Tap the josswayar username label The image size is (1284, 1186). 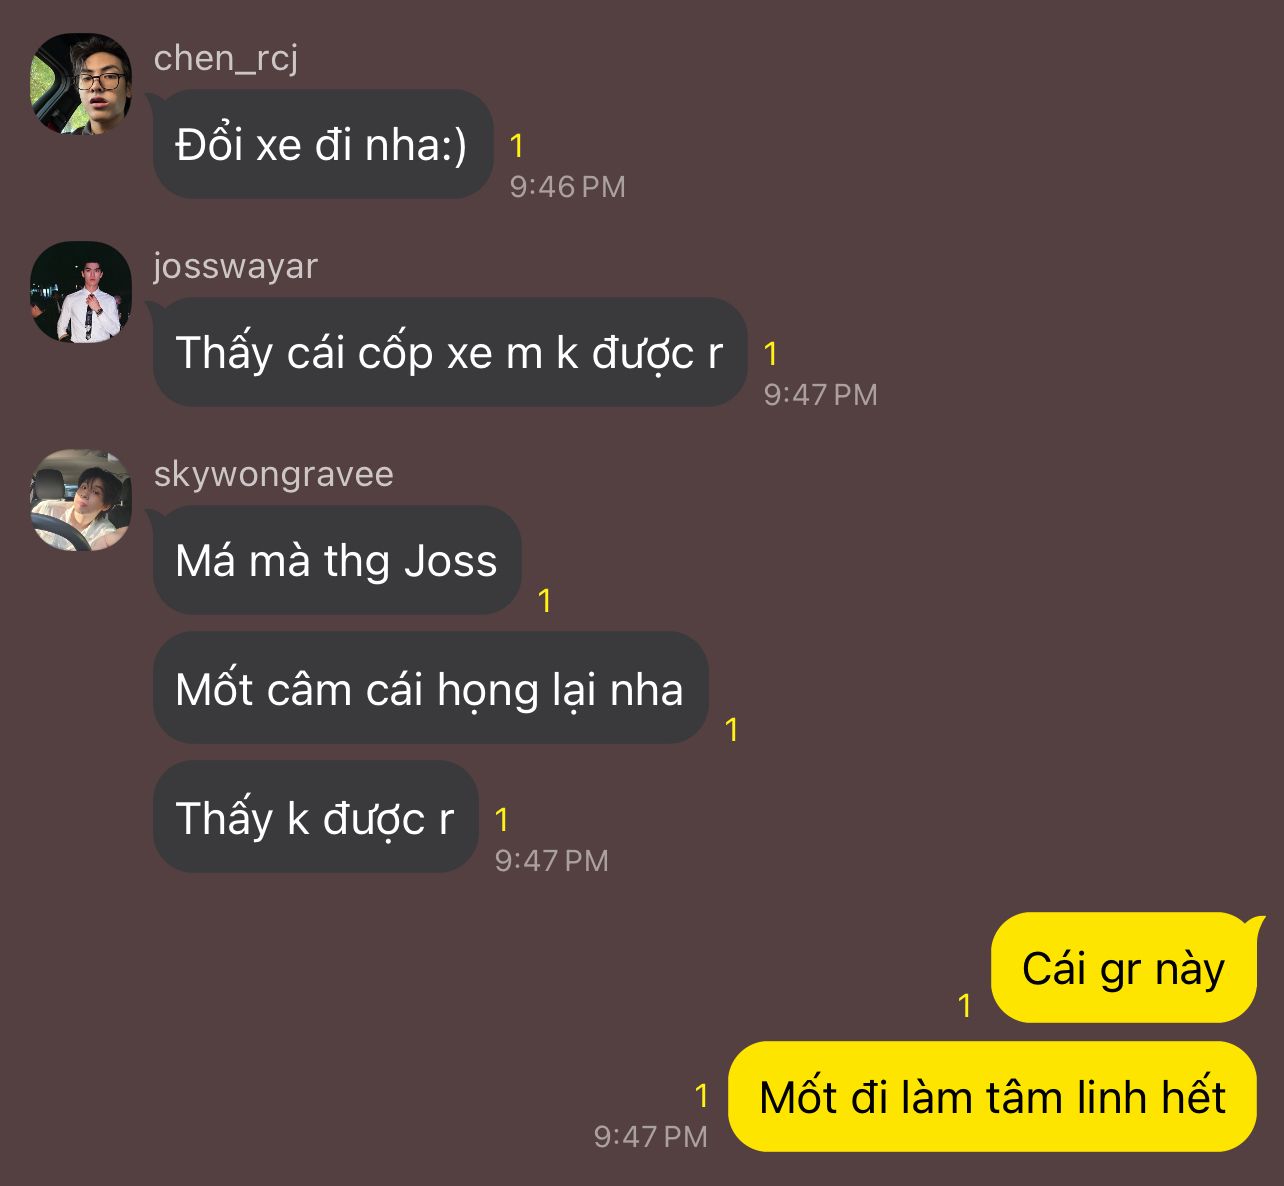(236, 266)
